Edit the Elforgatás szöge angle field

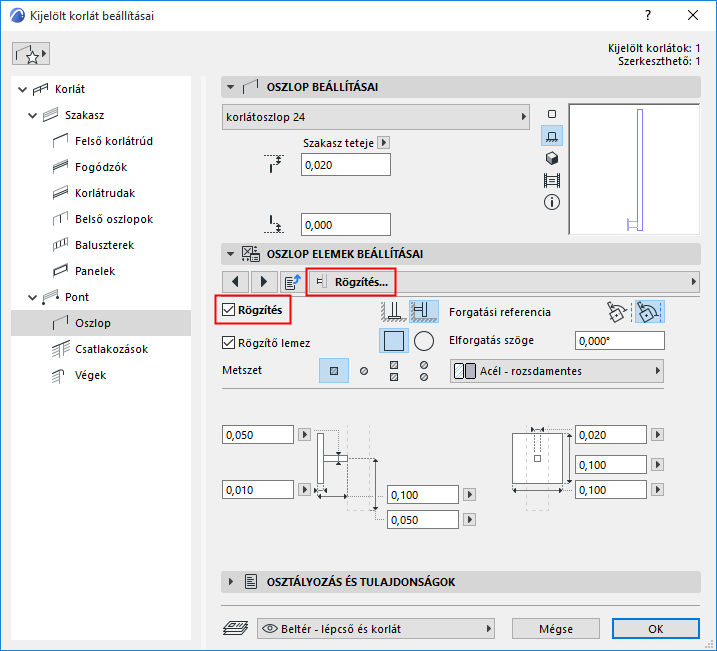[x=620, y=341]
